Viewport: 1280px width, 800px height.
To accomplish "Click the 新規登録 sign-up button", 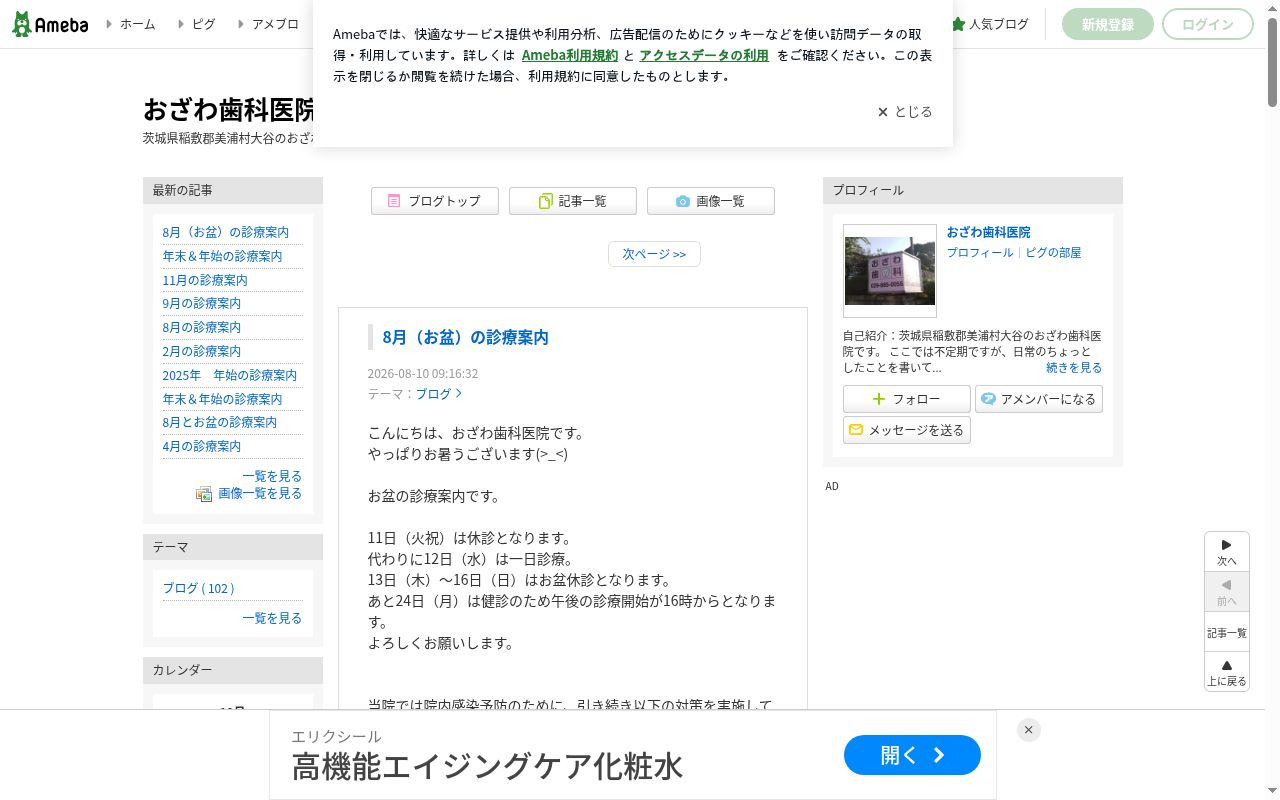I will click(1107, 24).
